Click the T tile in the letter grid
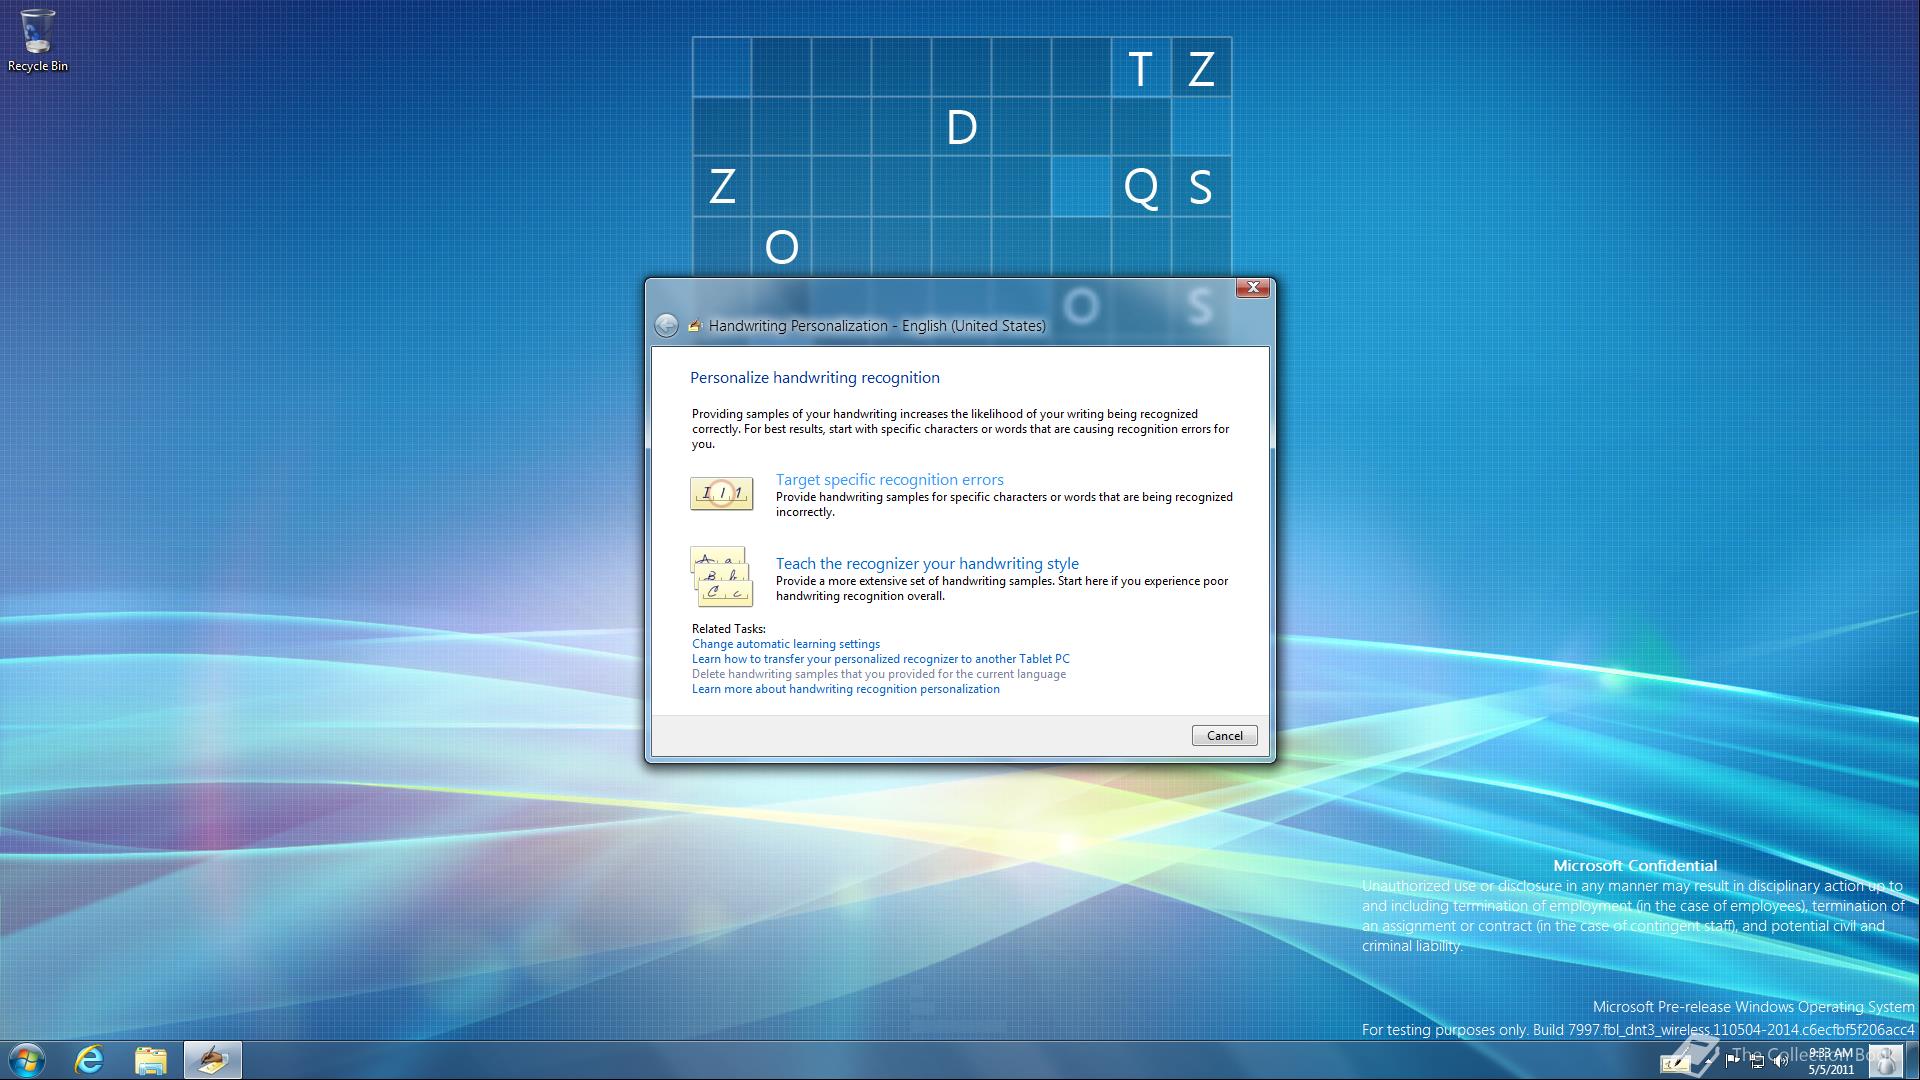Viewport: 1920px width, 1080px height. [x=1141, y=68]
